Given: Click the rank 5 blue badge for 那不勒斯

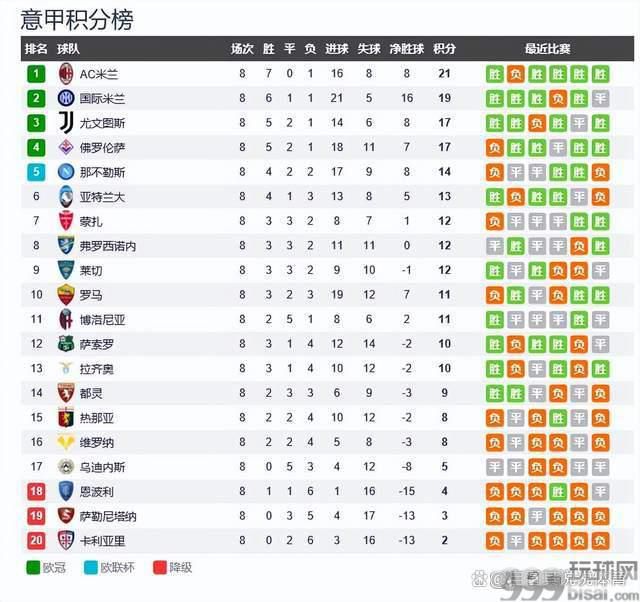Looking at the screenshot, I should (36, 172).
